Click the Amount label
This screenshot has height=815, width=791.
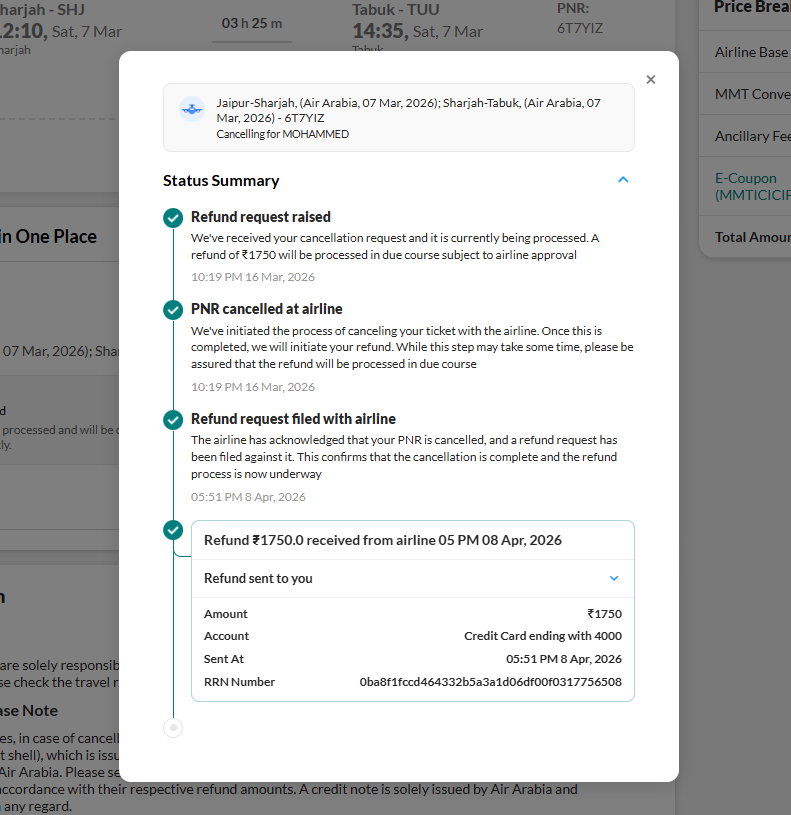[x=226, y=614]
